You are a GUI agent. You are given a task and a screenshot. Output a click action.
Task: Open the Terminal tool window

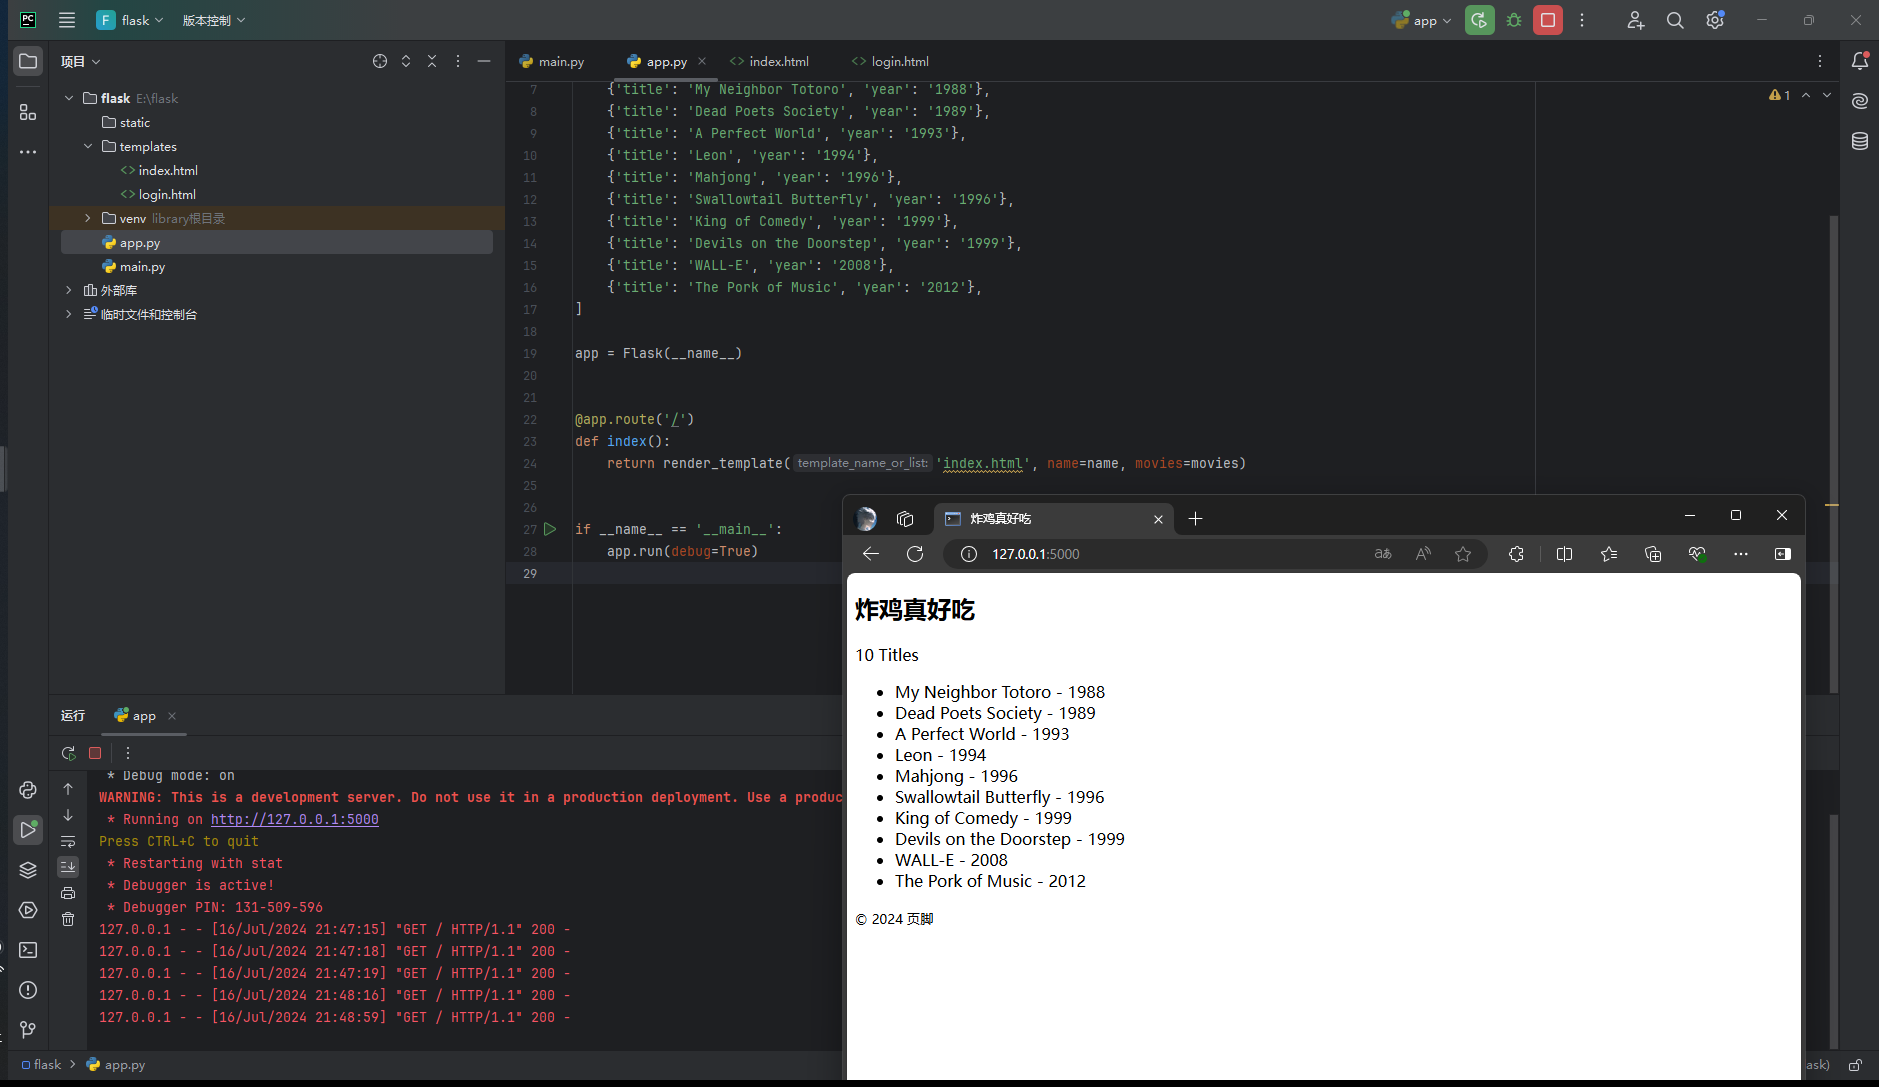(x=28, y=950)
